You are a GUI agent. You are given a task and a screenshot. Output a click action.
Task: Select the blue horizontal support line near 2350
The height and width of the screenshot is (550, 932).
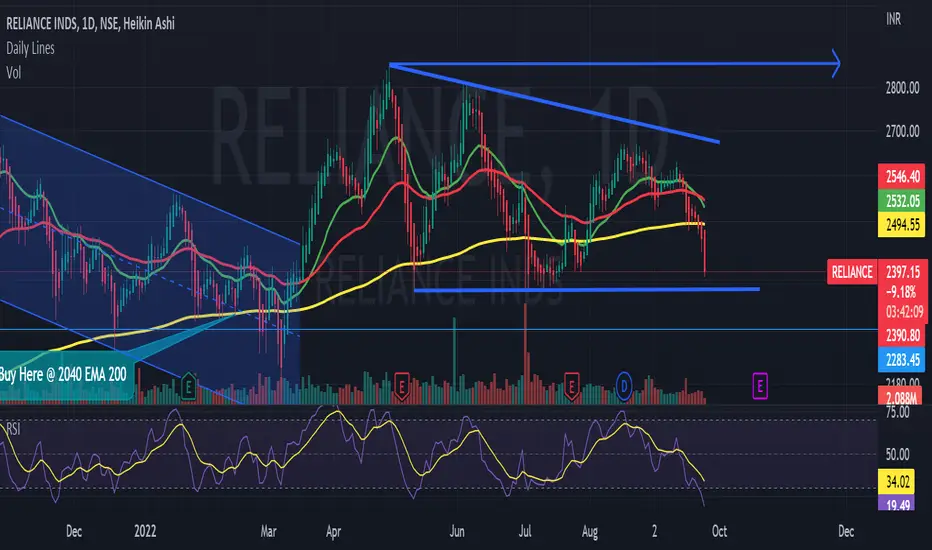point(587,290)
